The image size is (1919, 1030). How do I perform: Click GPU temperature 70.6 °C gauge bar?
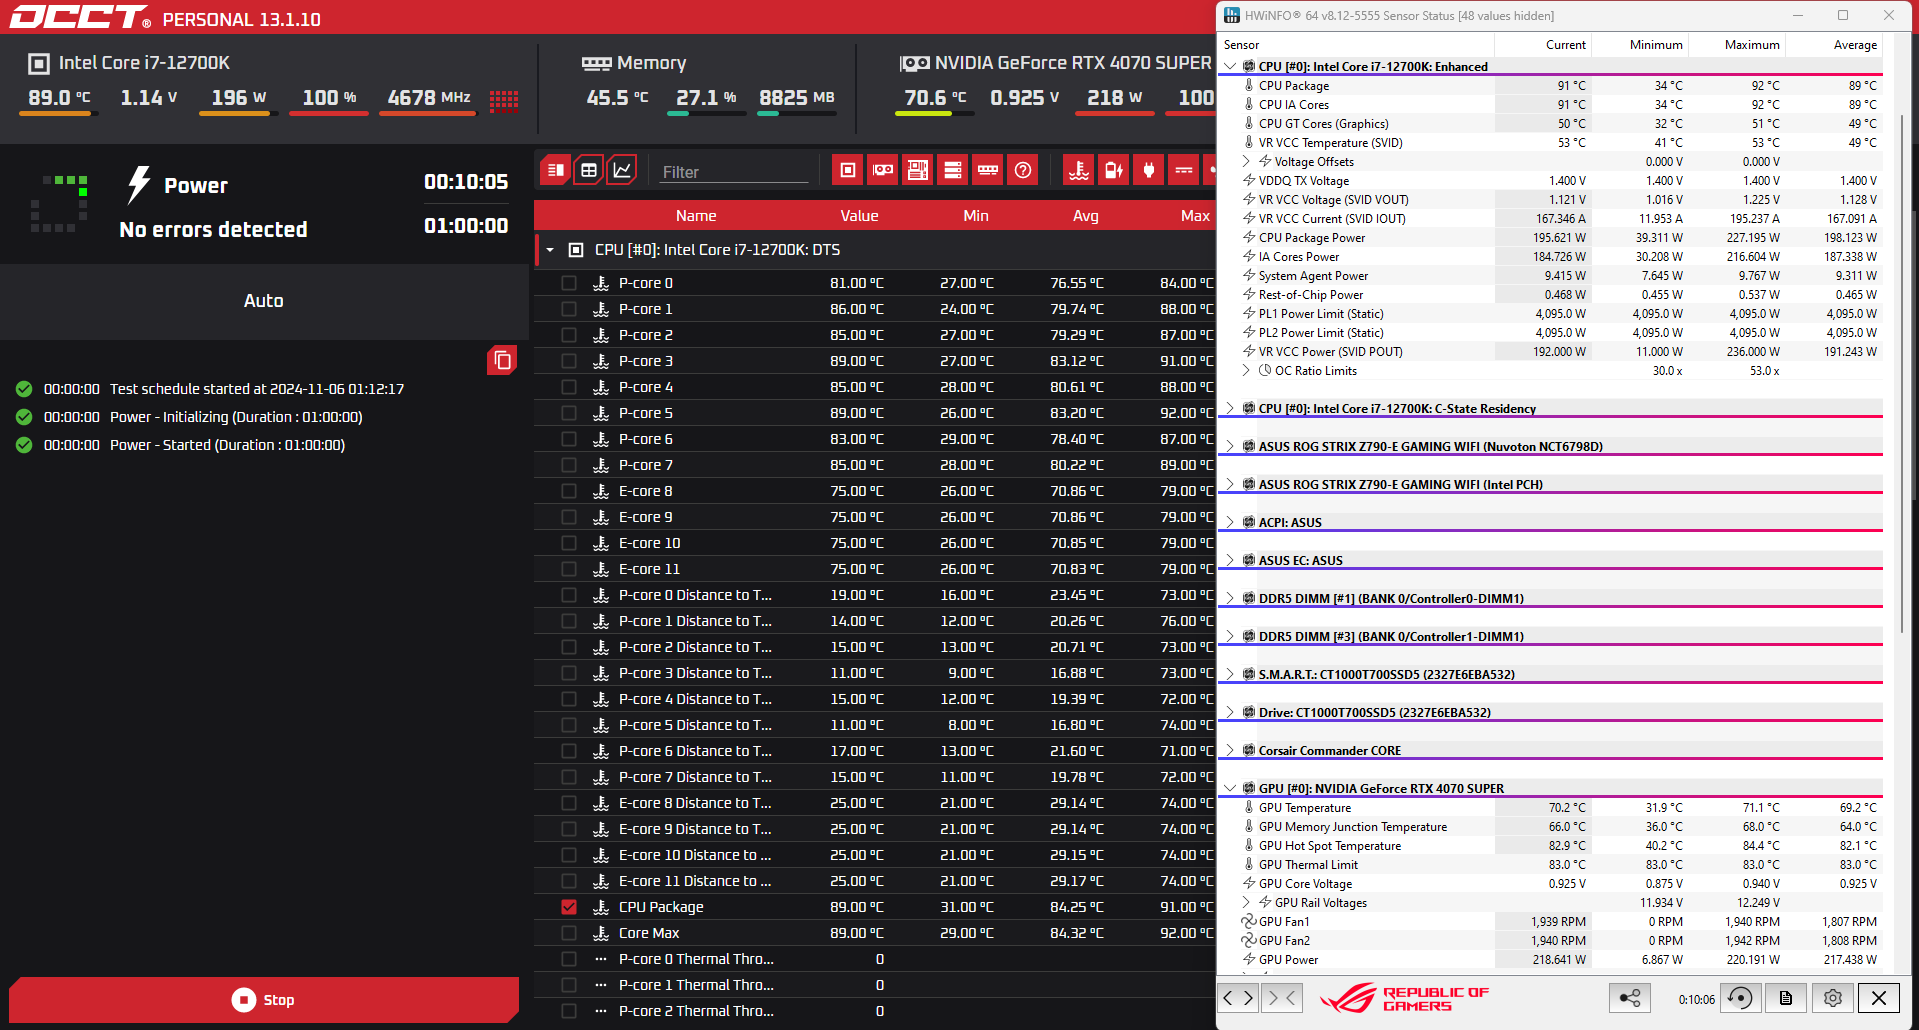[x=935, y=114]
